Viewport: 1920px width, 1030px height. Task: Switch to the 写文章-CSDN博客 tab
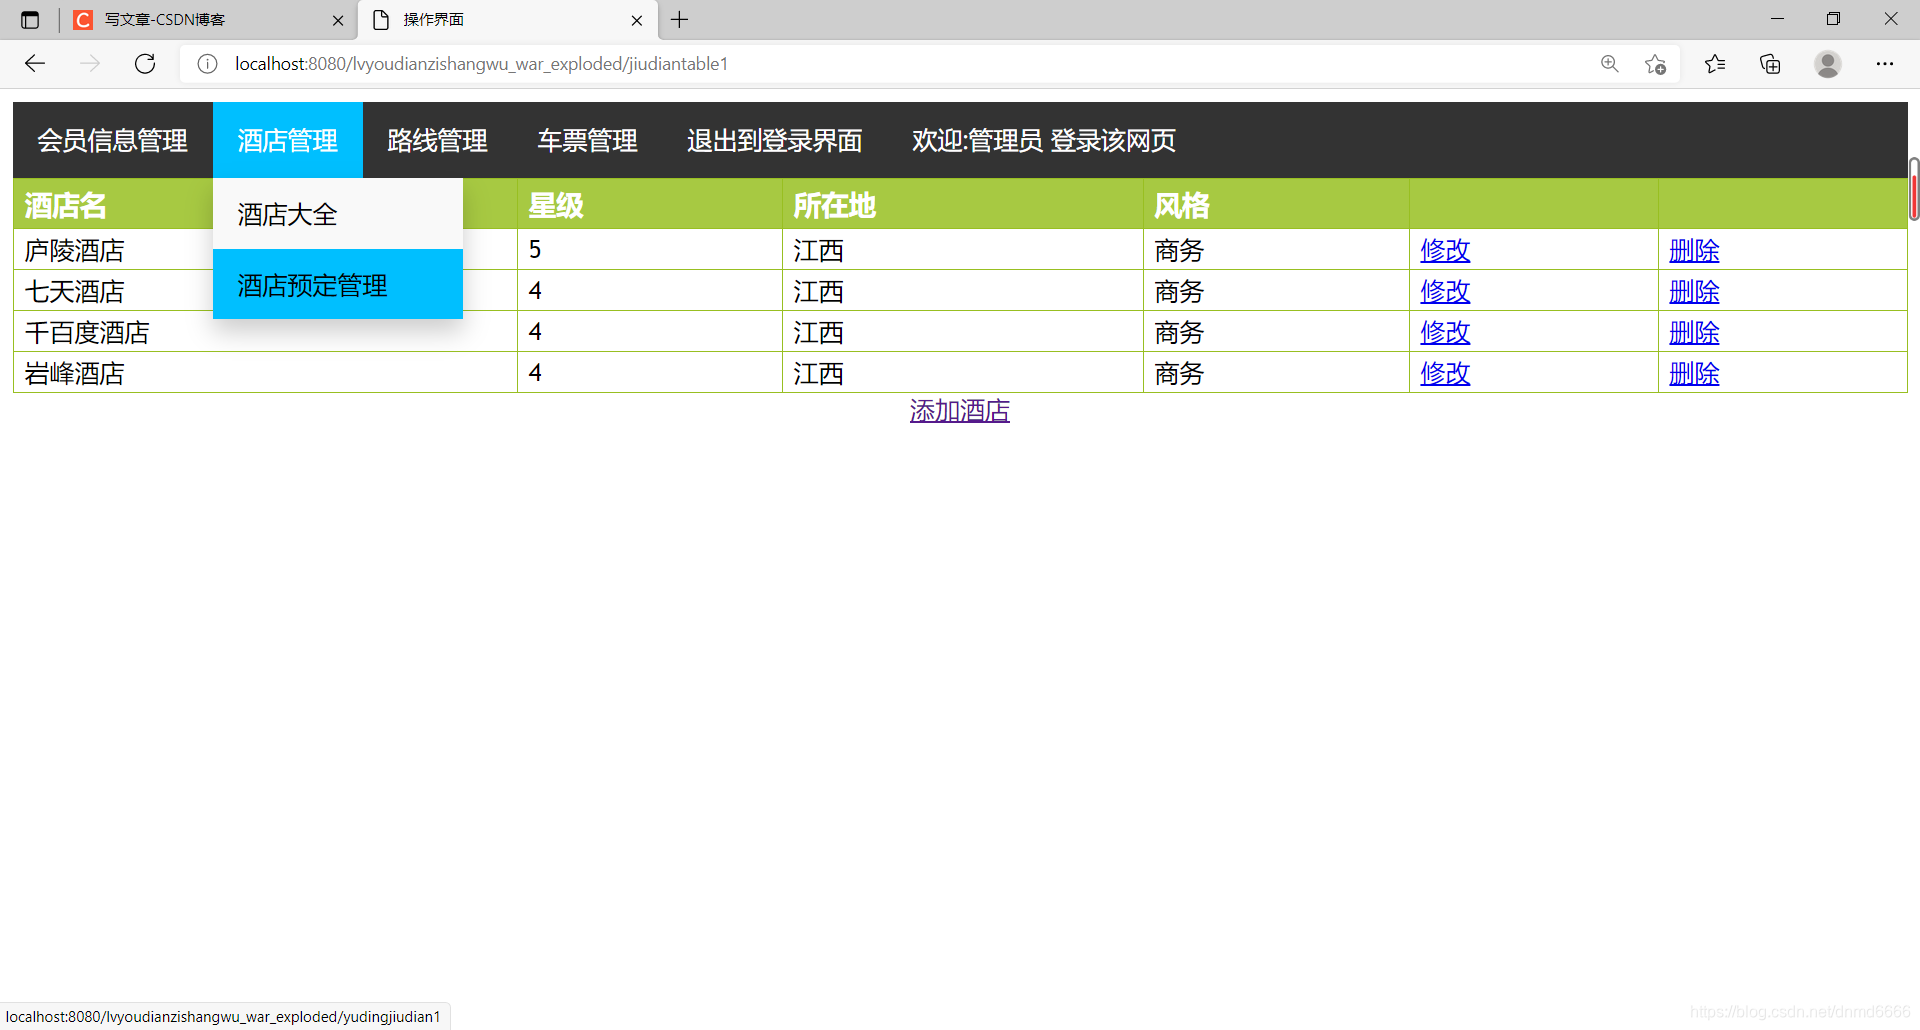[207, 20]
